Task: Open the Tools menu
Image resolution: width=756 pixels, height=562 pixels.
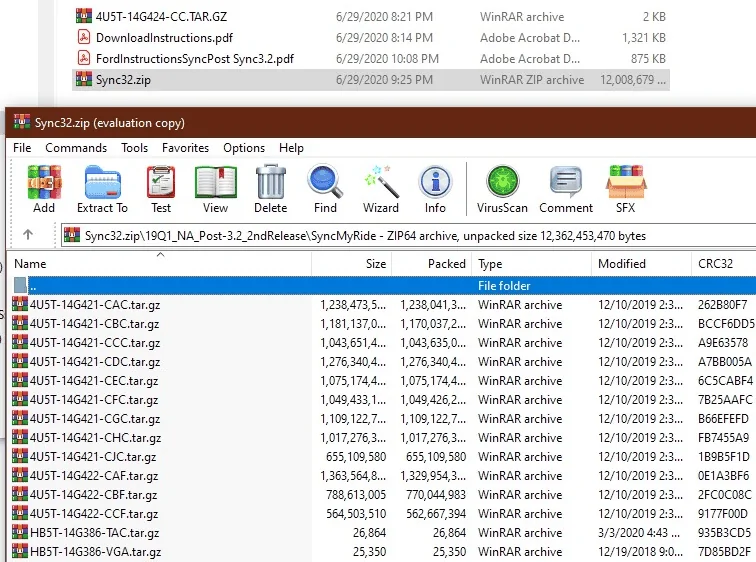Action: coord(135,147)
